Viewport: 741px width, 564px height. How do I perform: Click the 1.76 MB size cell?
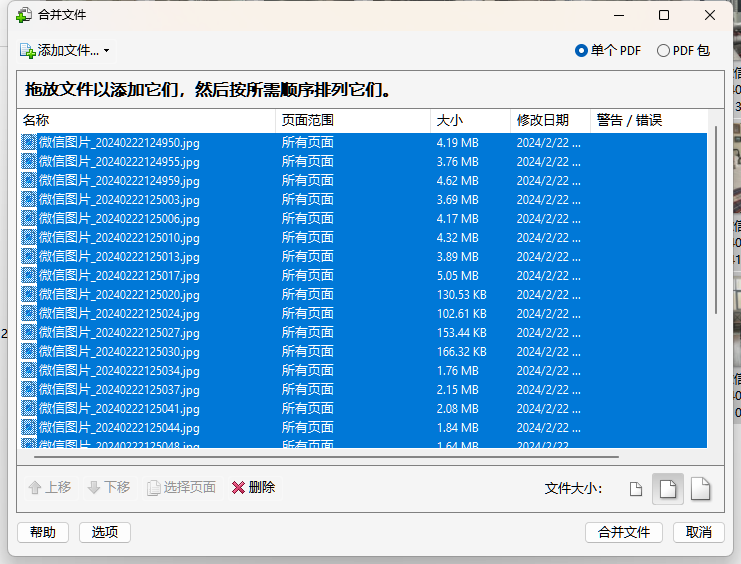pos(457,371)
